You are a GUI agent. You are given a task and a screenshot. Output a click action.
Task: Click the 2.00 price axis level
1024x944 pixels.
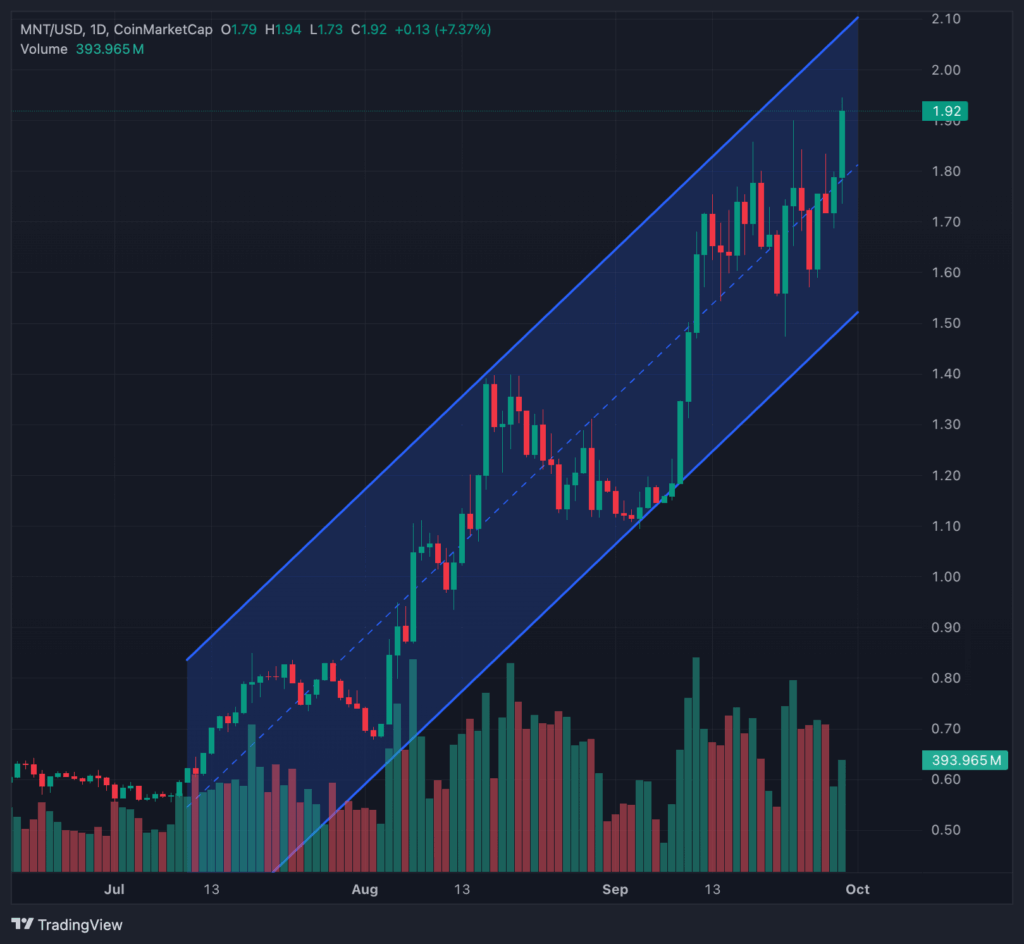946,70
